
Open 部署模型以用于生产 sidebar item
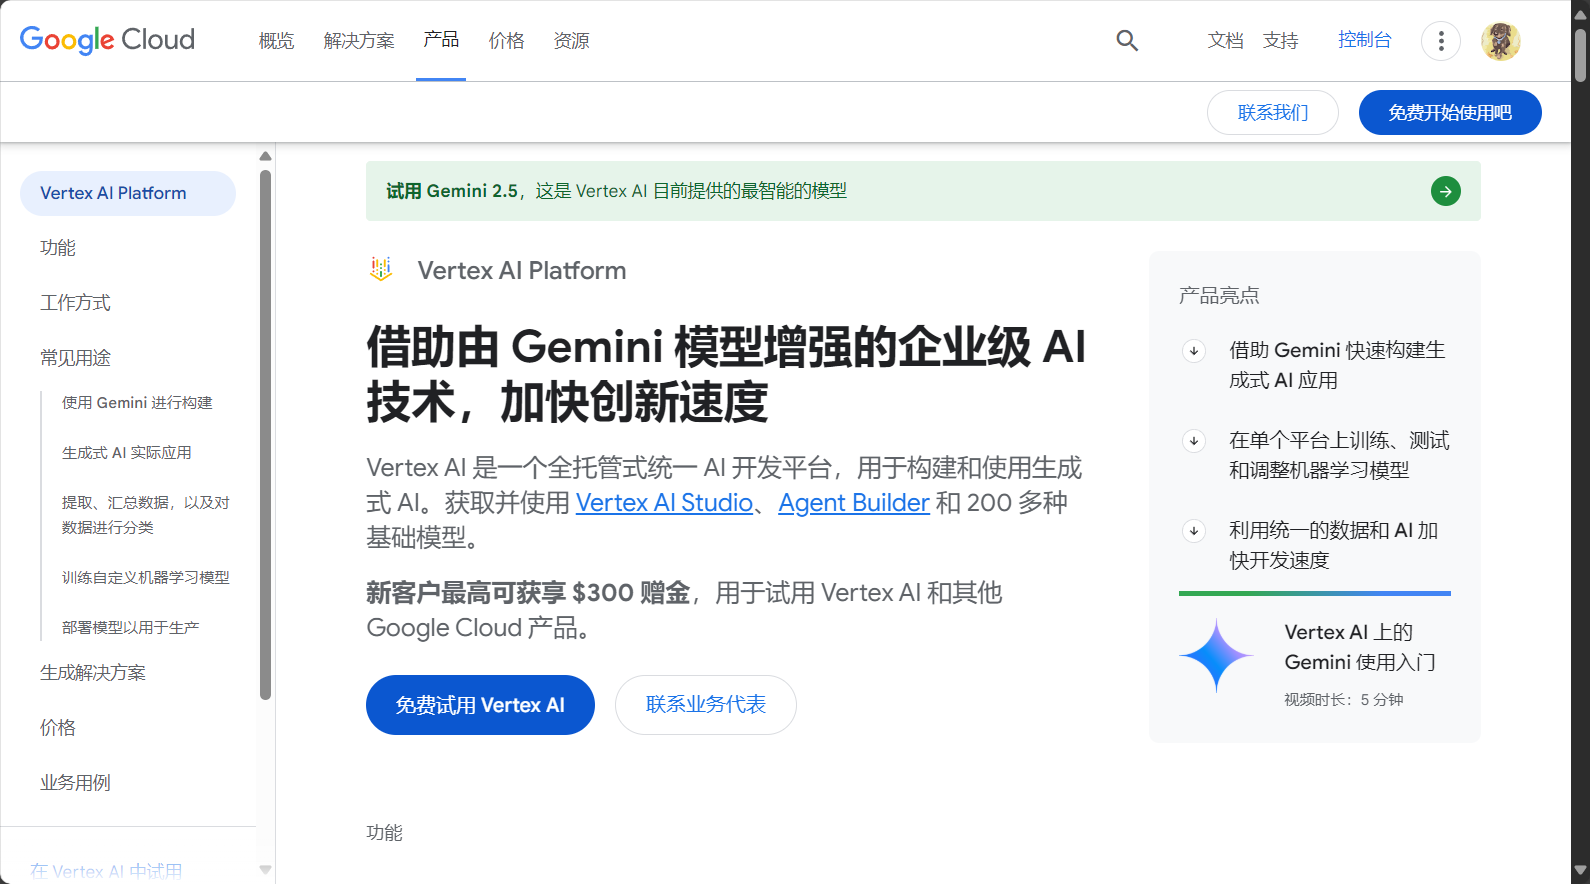(x=131, y=628)
